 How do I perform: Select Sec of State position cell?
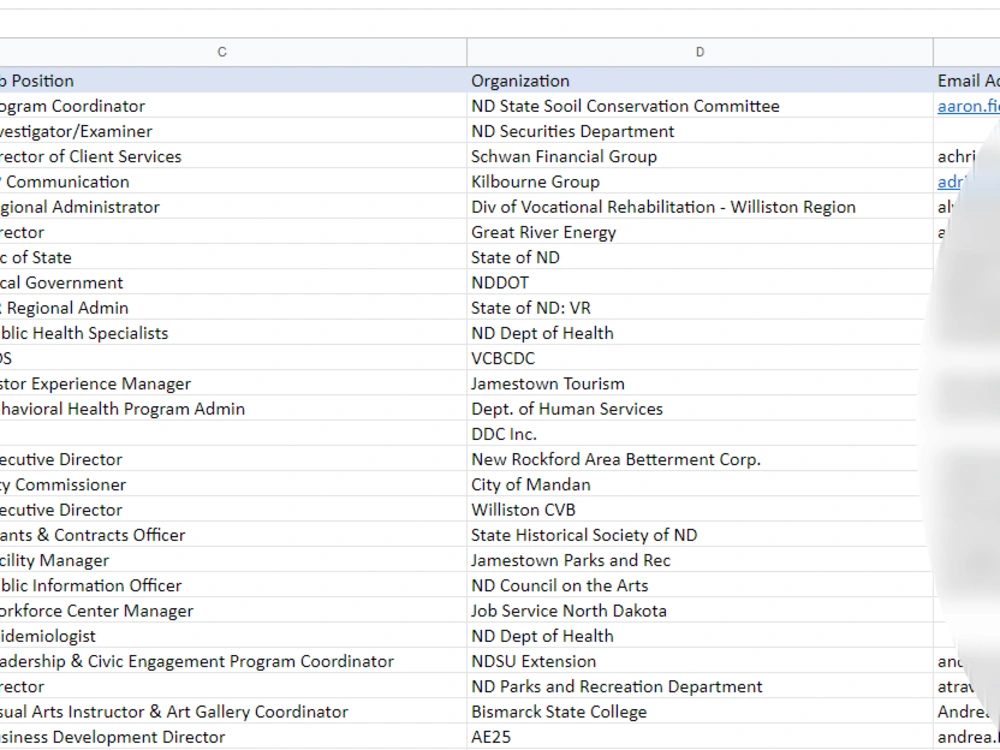[233, 257]
